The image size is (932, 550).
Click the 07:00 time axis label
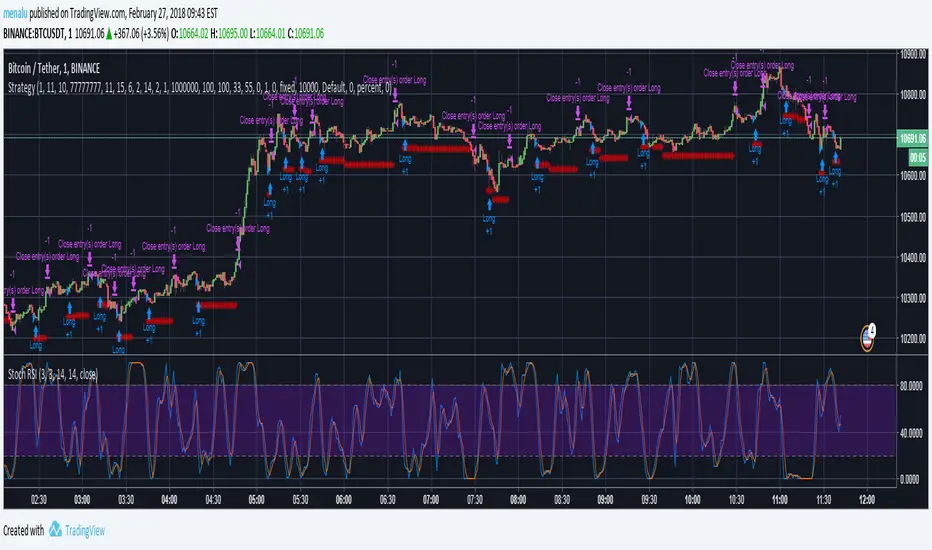pos(431,500)
